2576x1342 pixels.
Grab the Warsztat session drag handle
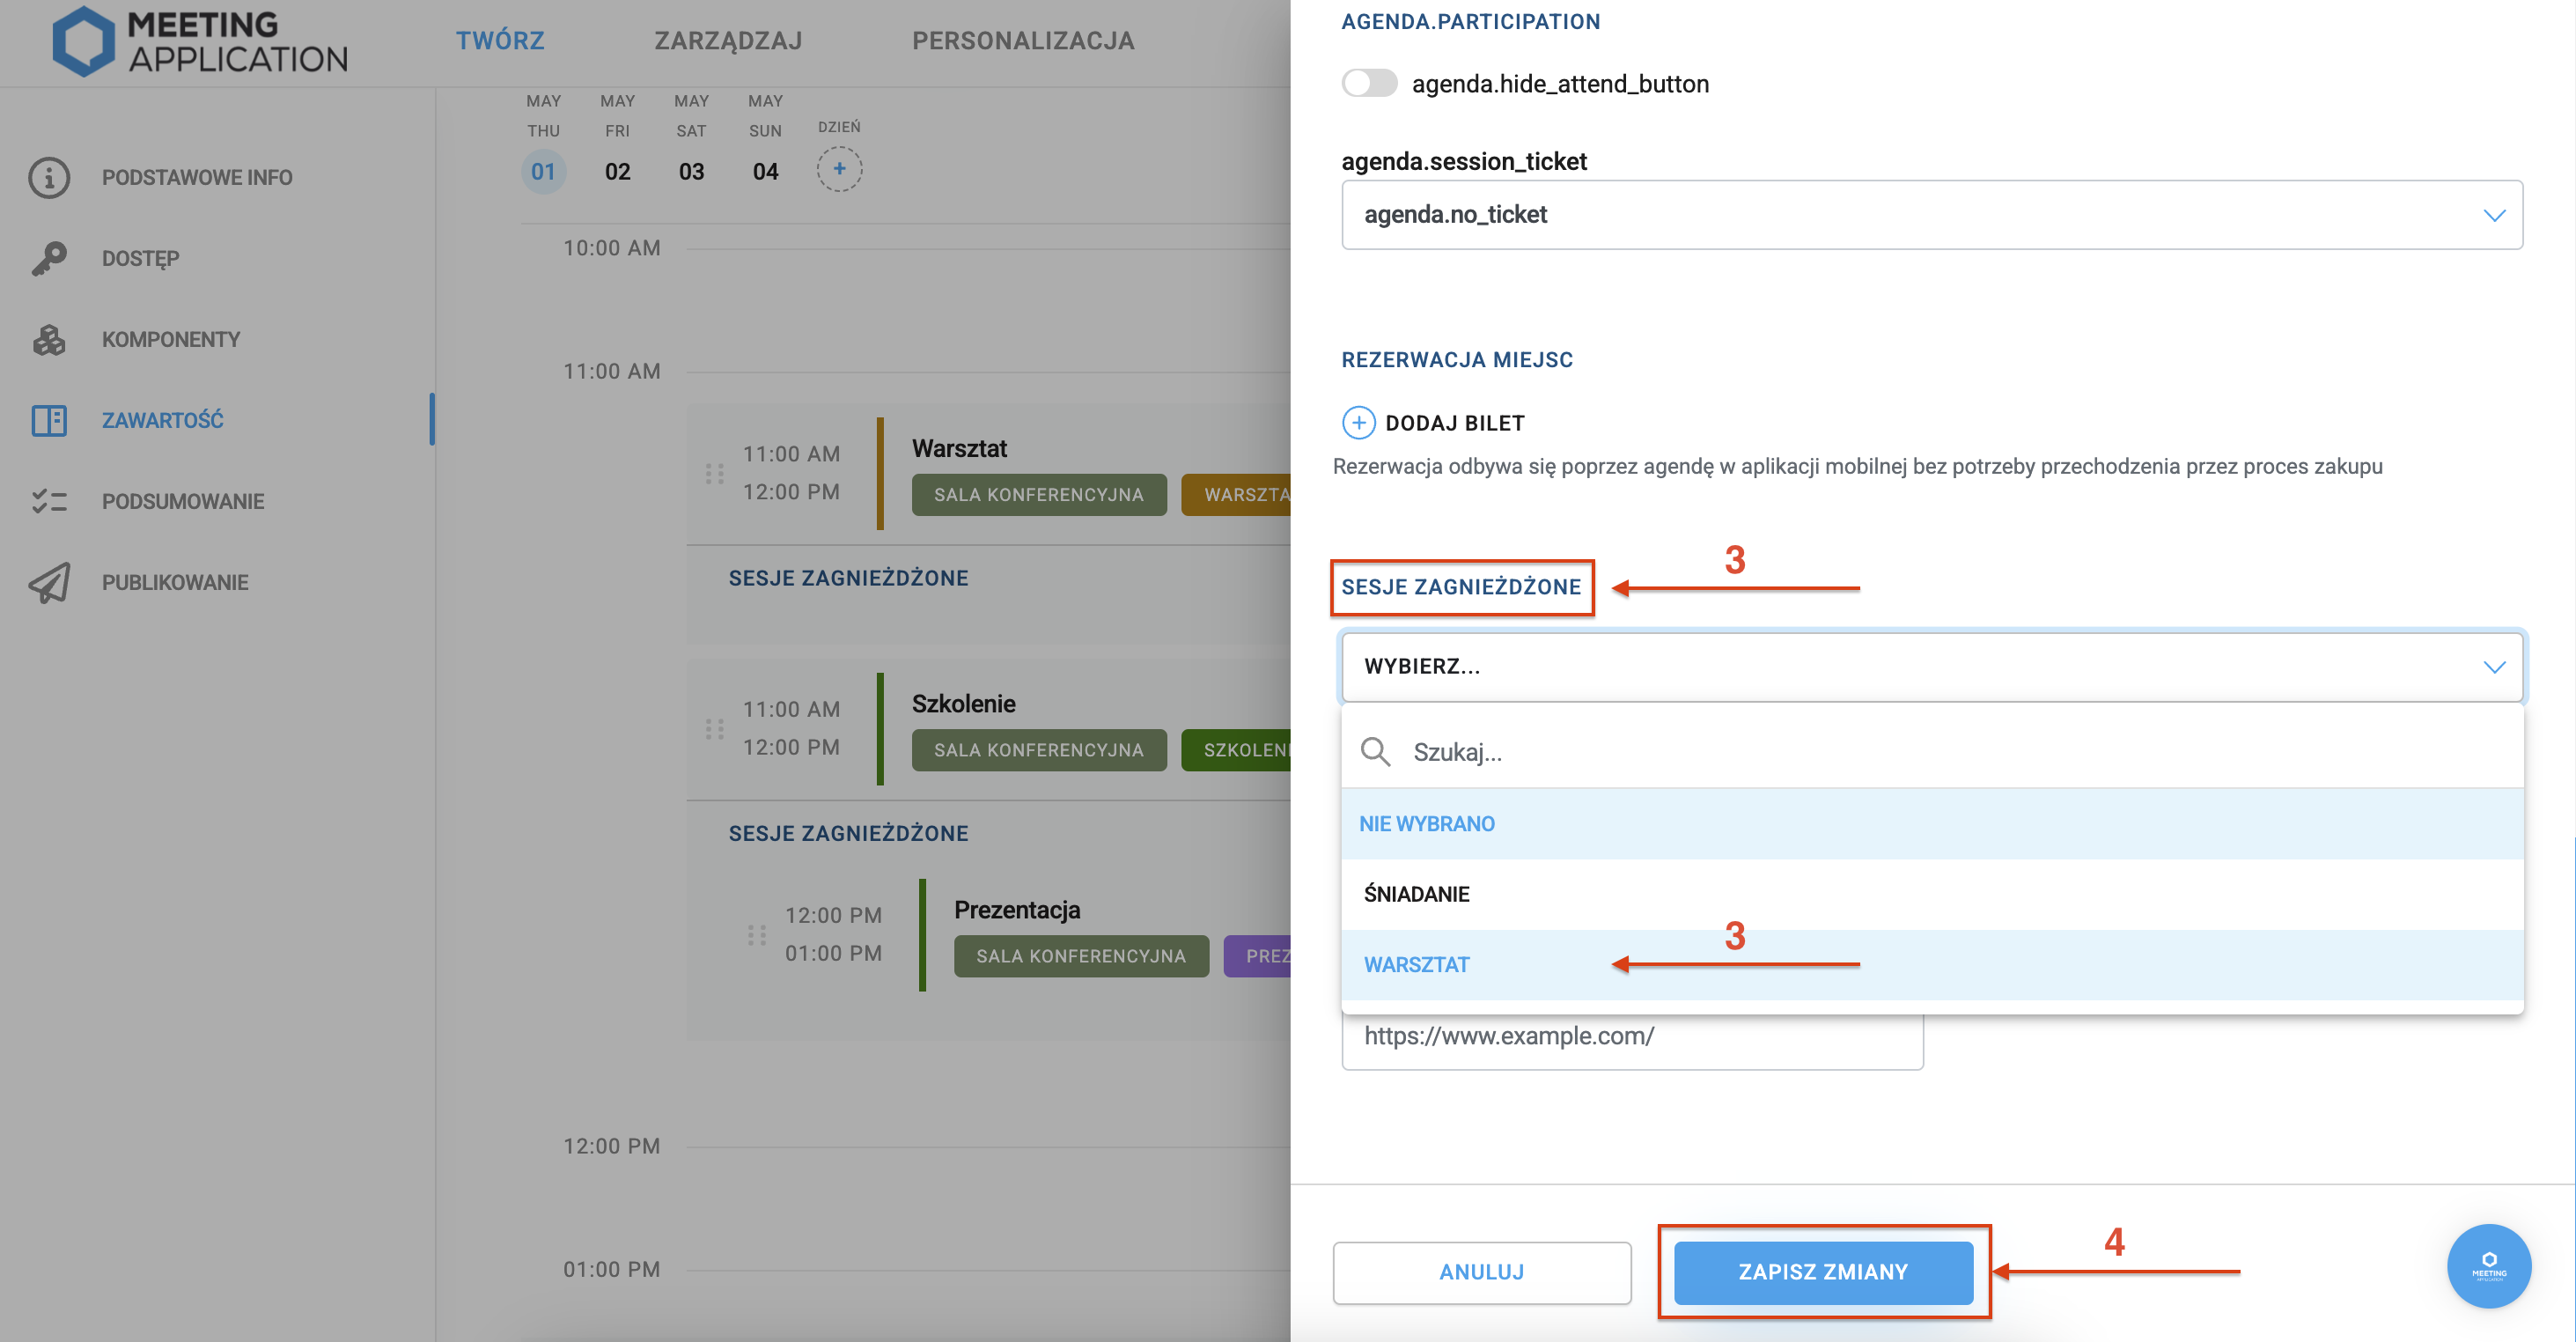coord(714,474)
